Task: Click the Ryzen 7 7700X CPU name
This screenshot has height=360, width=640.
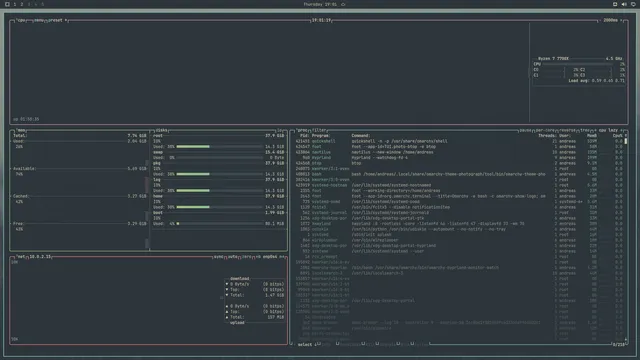Action: pyautogui.click(x=553, y=59)
